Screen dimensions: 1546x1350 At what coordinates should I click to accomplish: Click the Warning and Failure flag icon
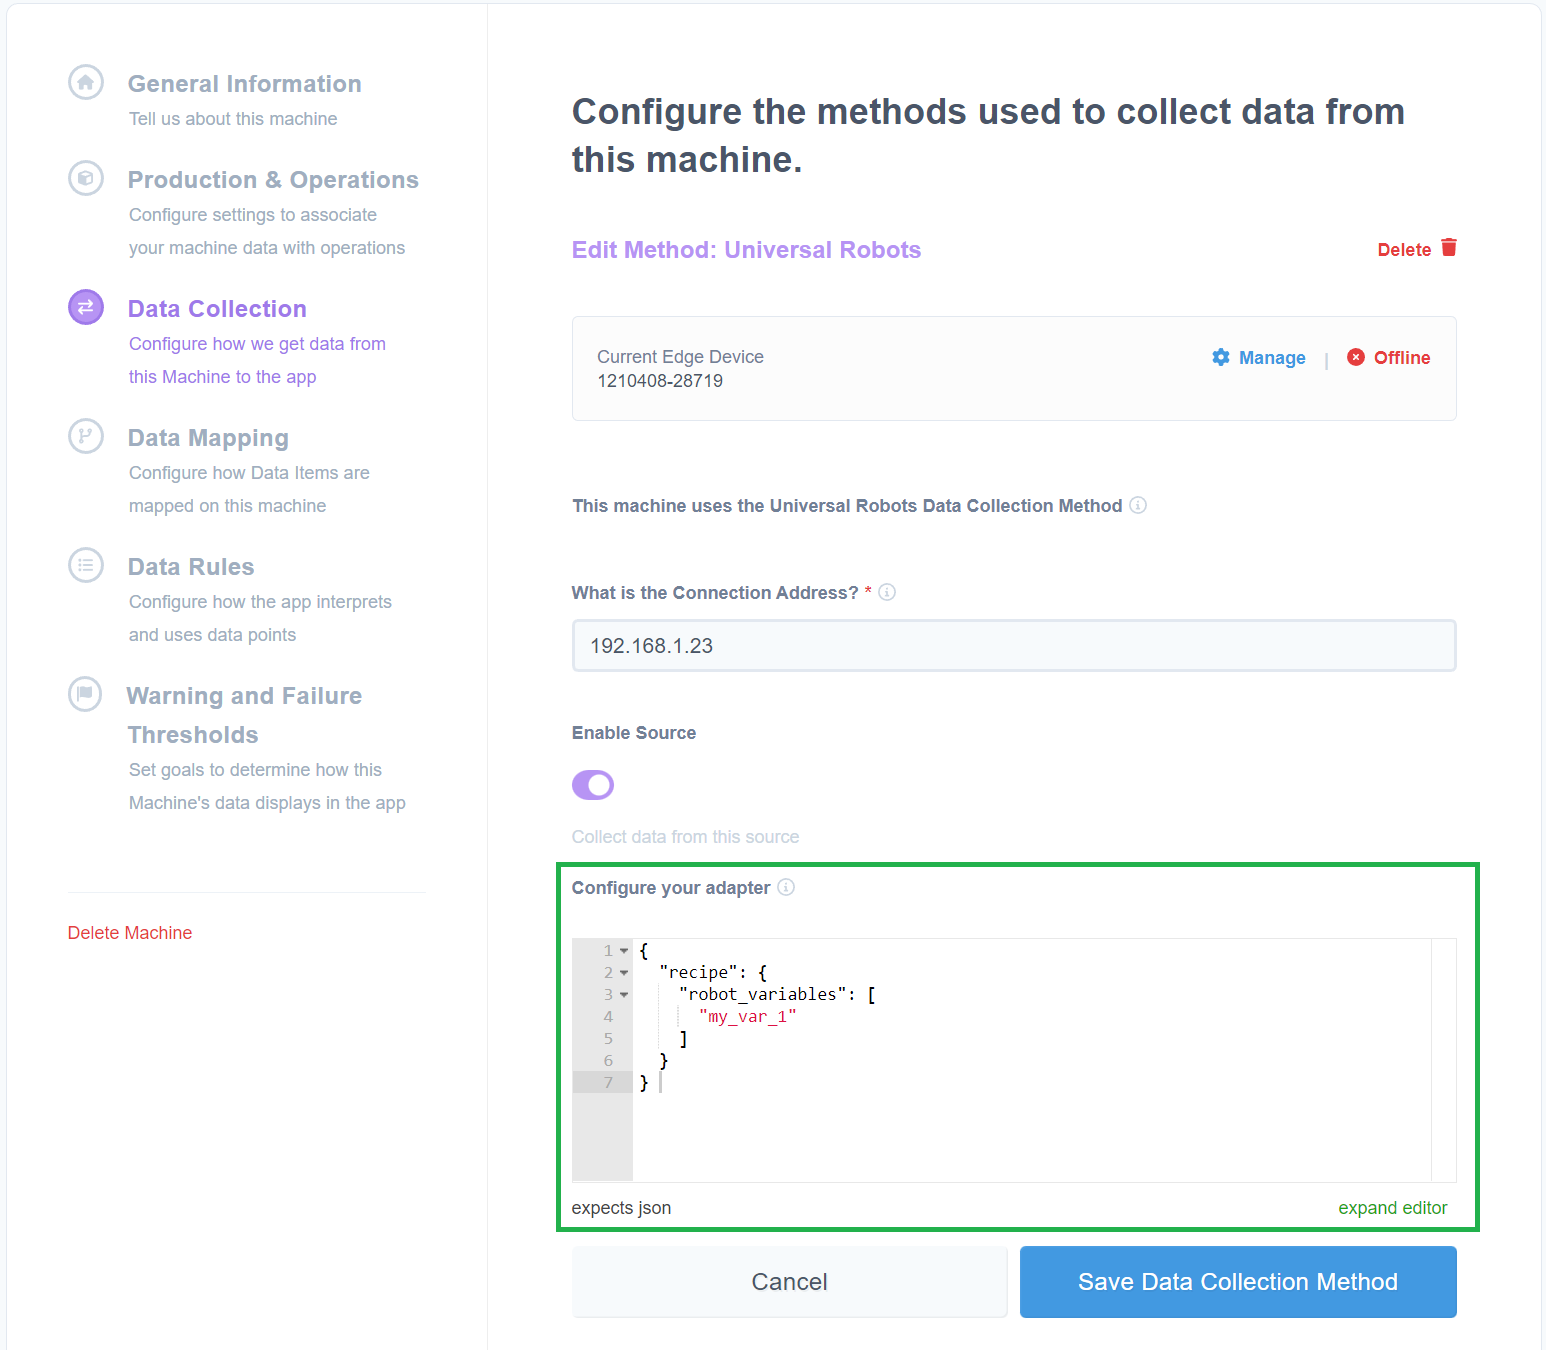tap(86, 694)
